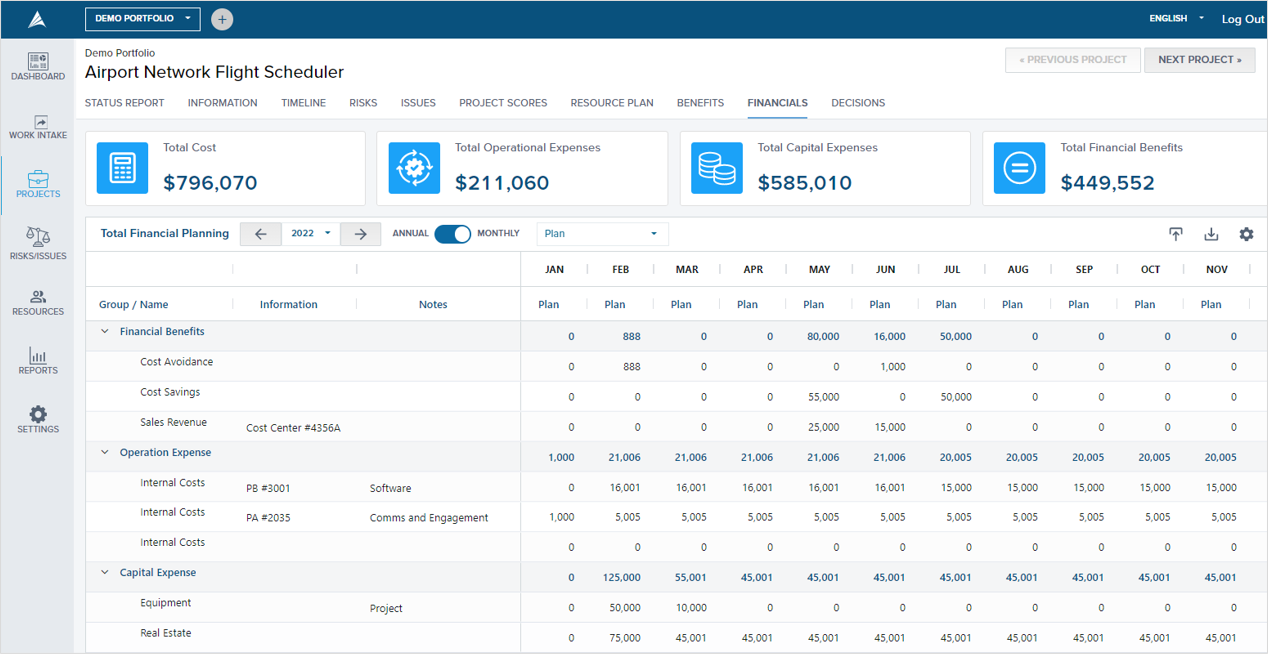Open the 2022 year dropdown
This screenshot has width=1268, height=654.
point(311,233)
